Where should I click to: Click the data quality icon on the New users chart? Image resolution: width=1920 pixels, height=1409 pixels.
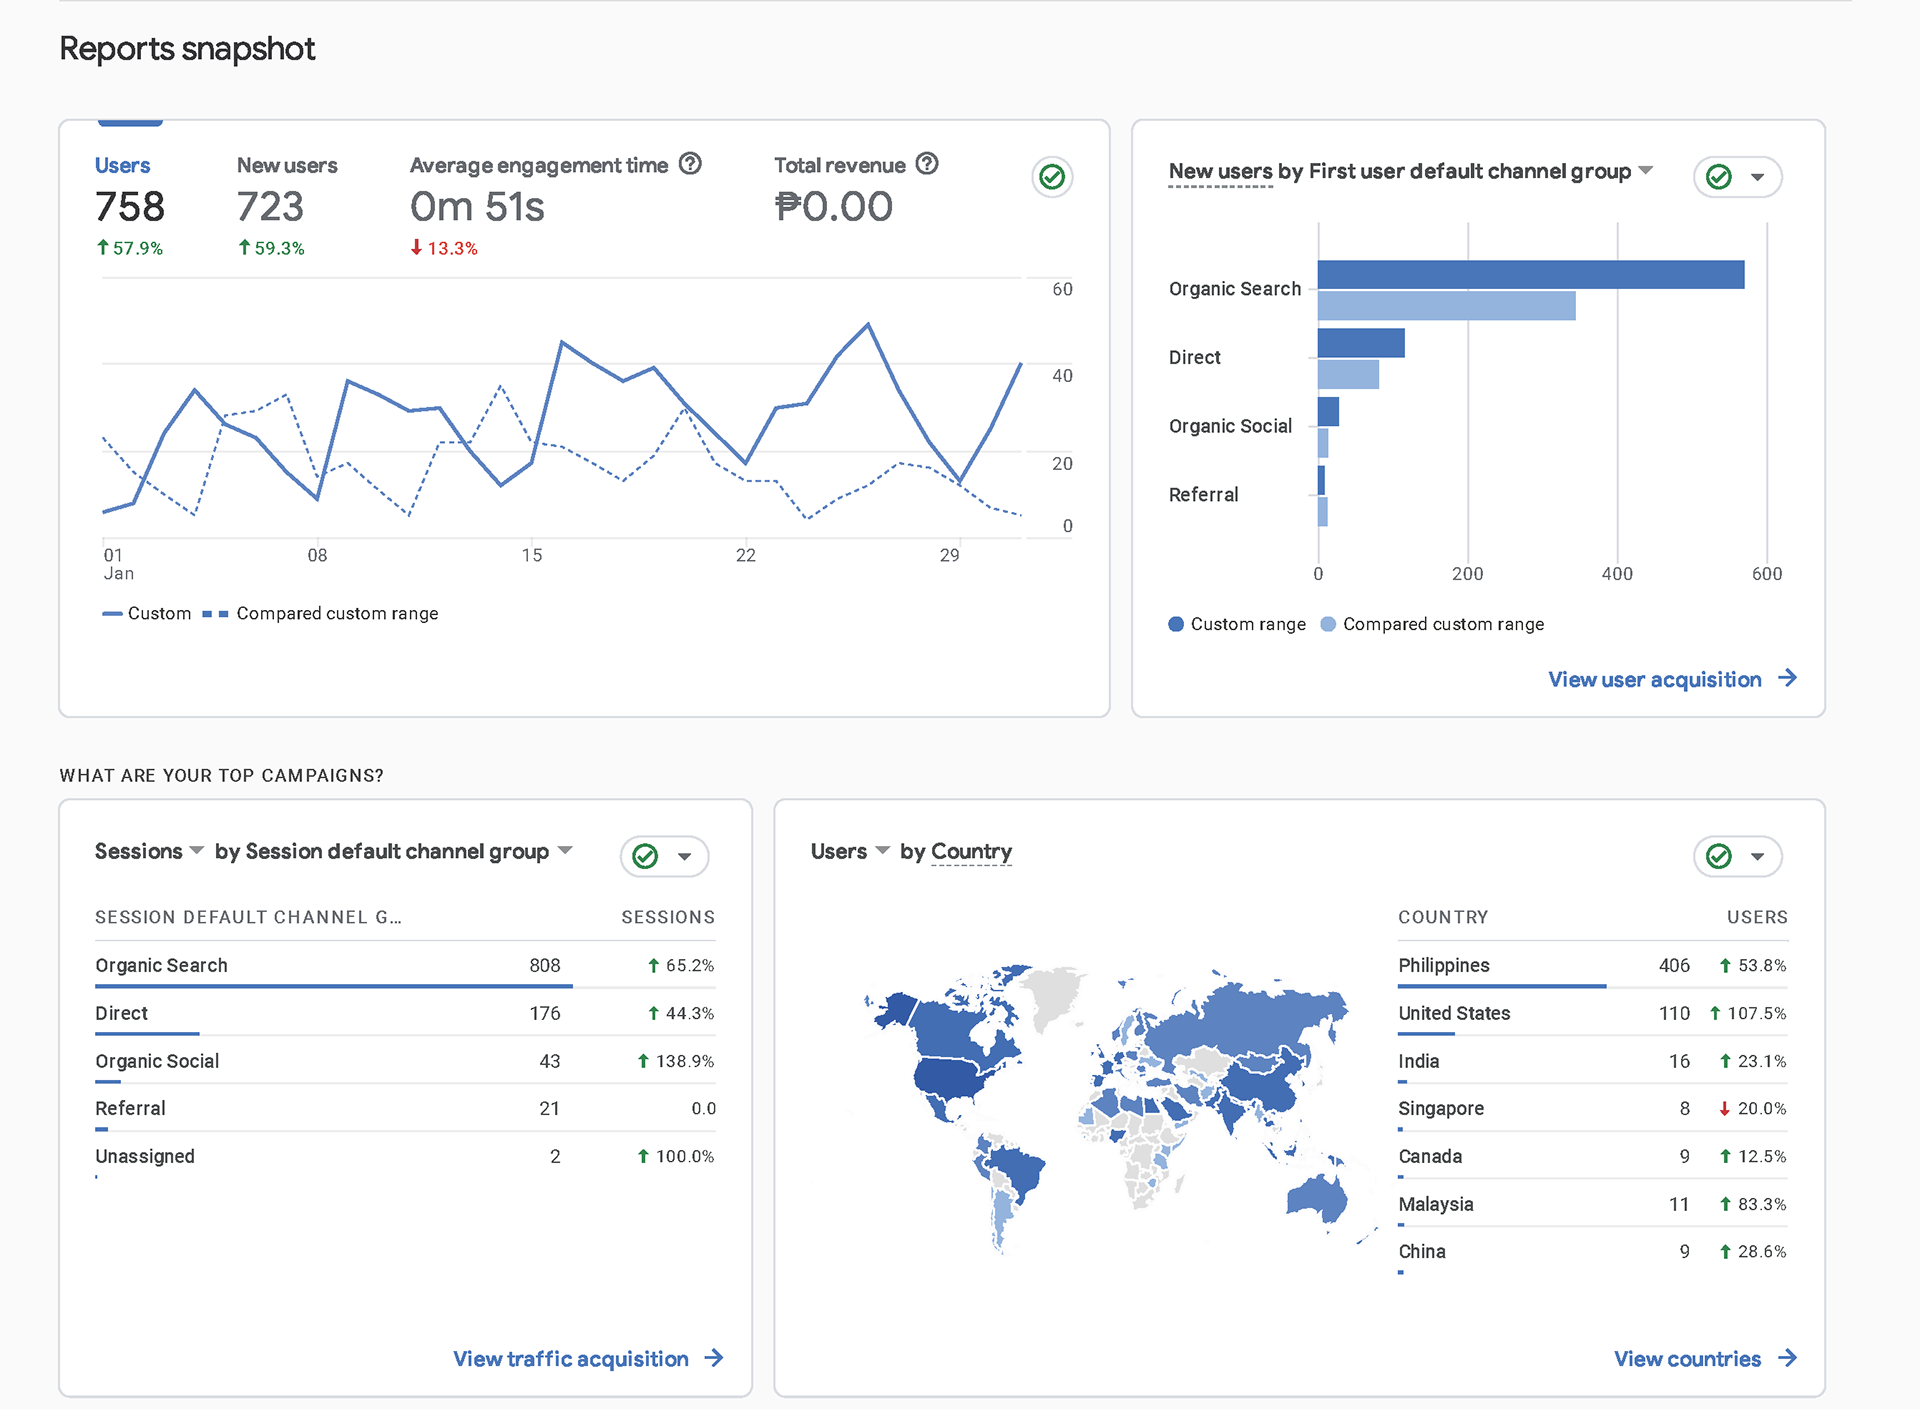[1718, 177]
